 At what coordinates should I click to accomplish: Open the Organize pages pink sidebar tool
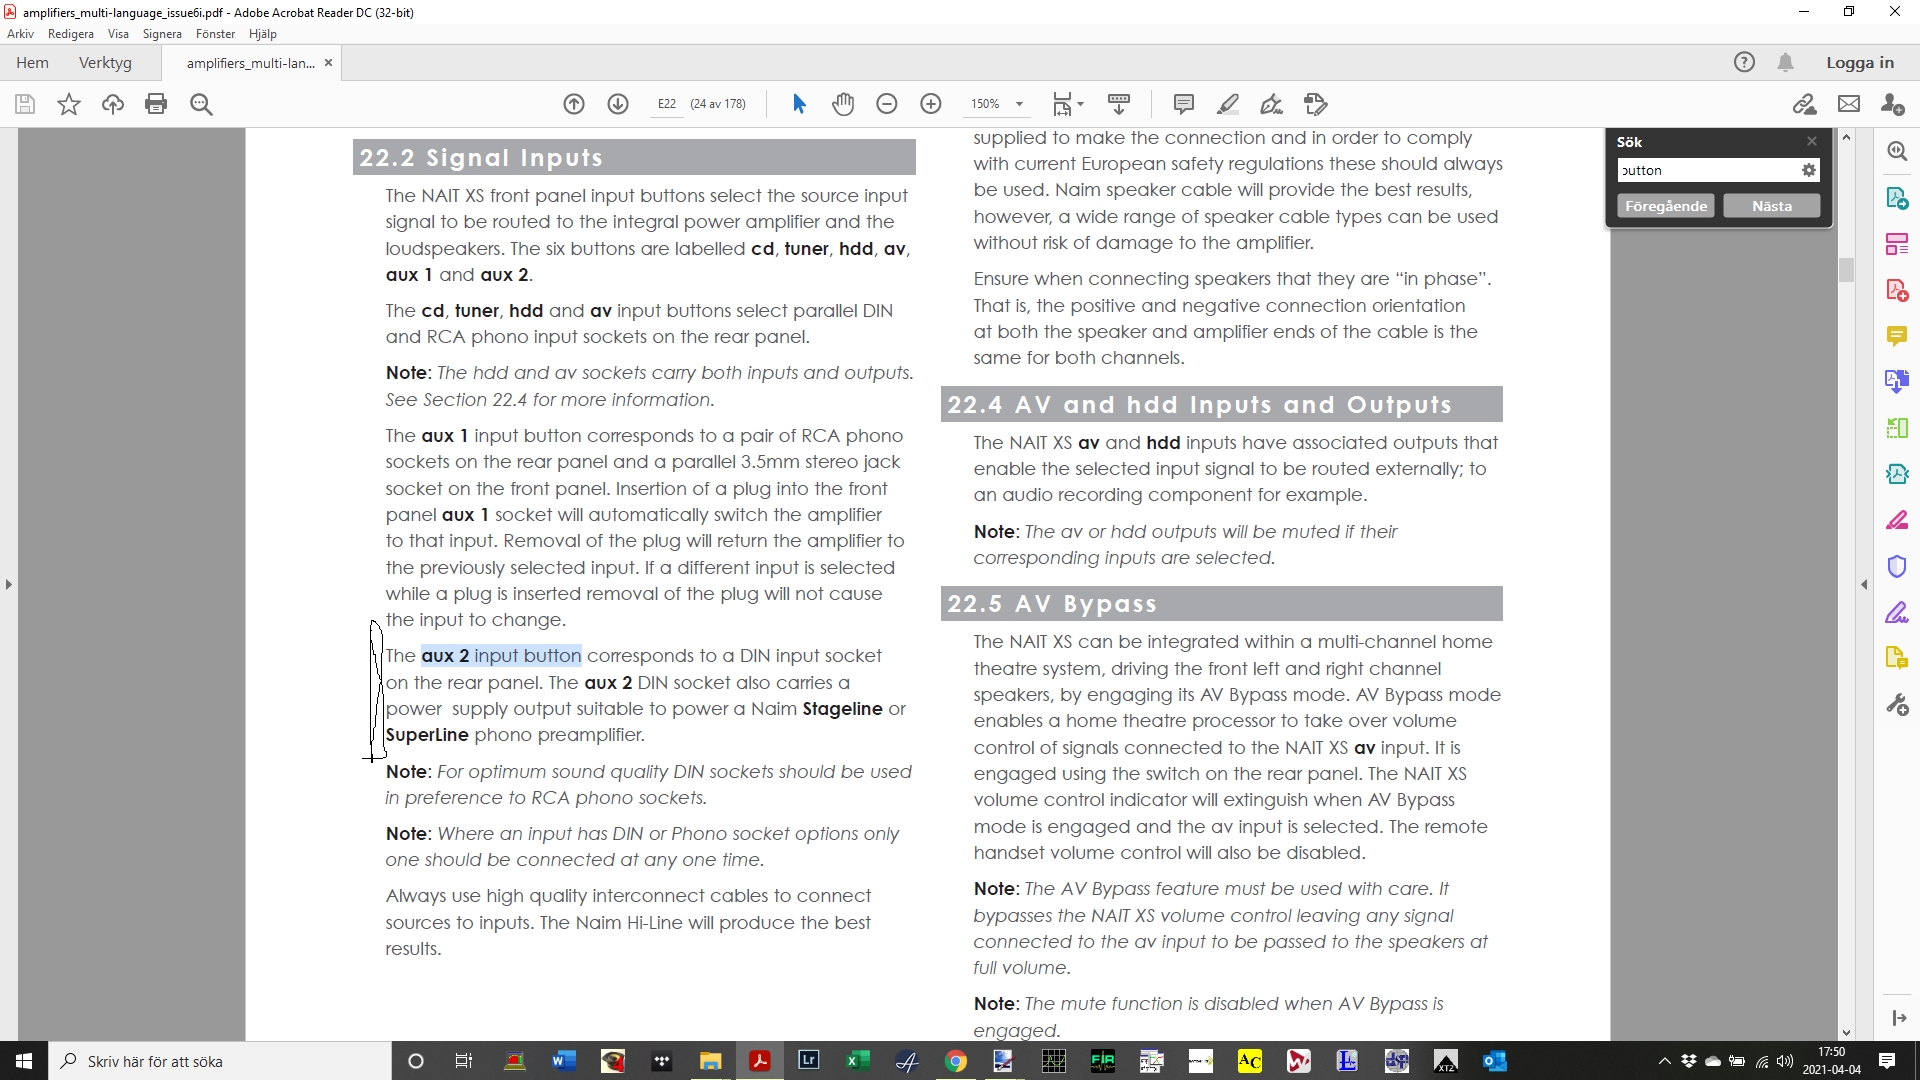1897,244
